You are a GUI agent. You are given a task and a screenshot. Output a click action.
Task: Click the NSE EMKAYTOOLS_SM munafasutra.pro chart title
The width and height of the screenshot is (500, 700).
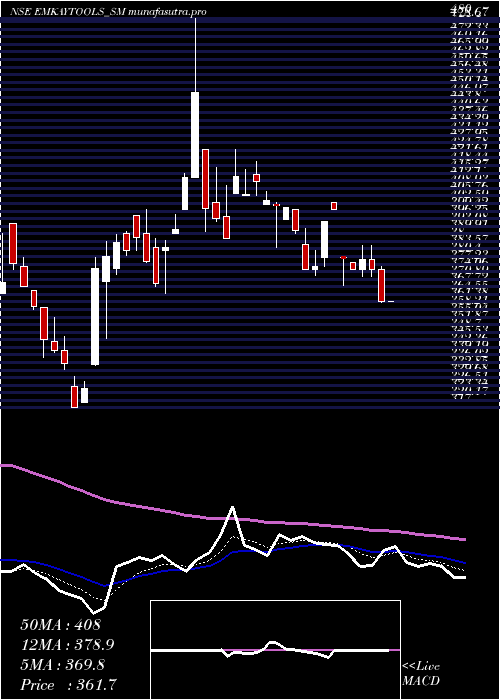[x=108, y=12]
